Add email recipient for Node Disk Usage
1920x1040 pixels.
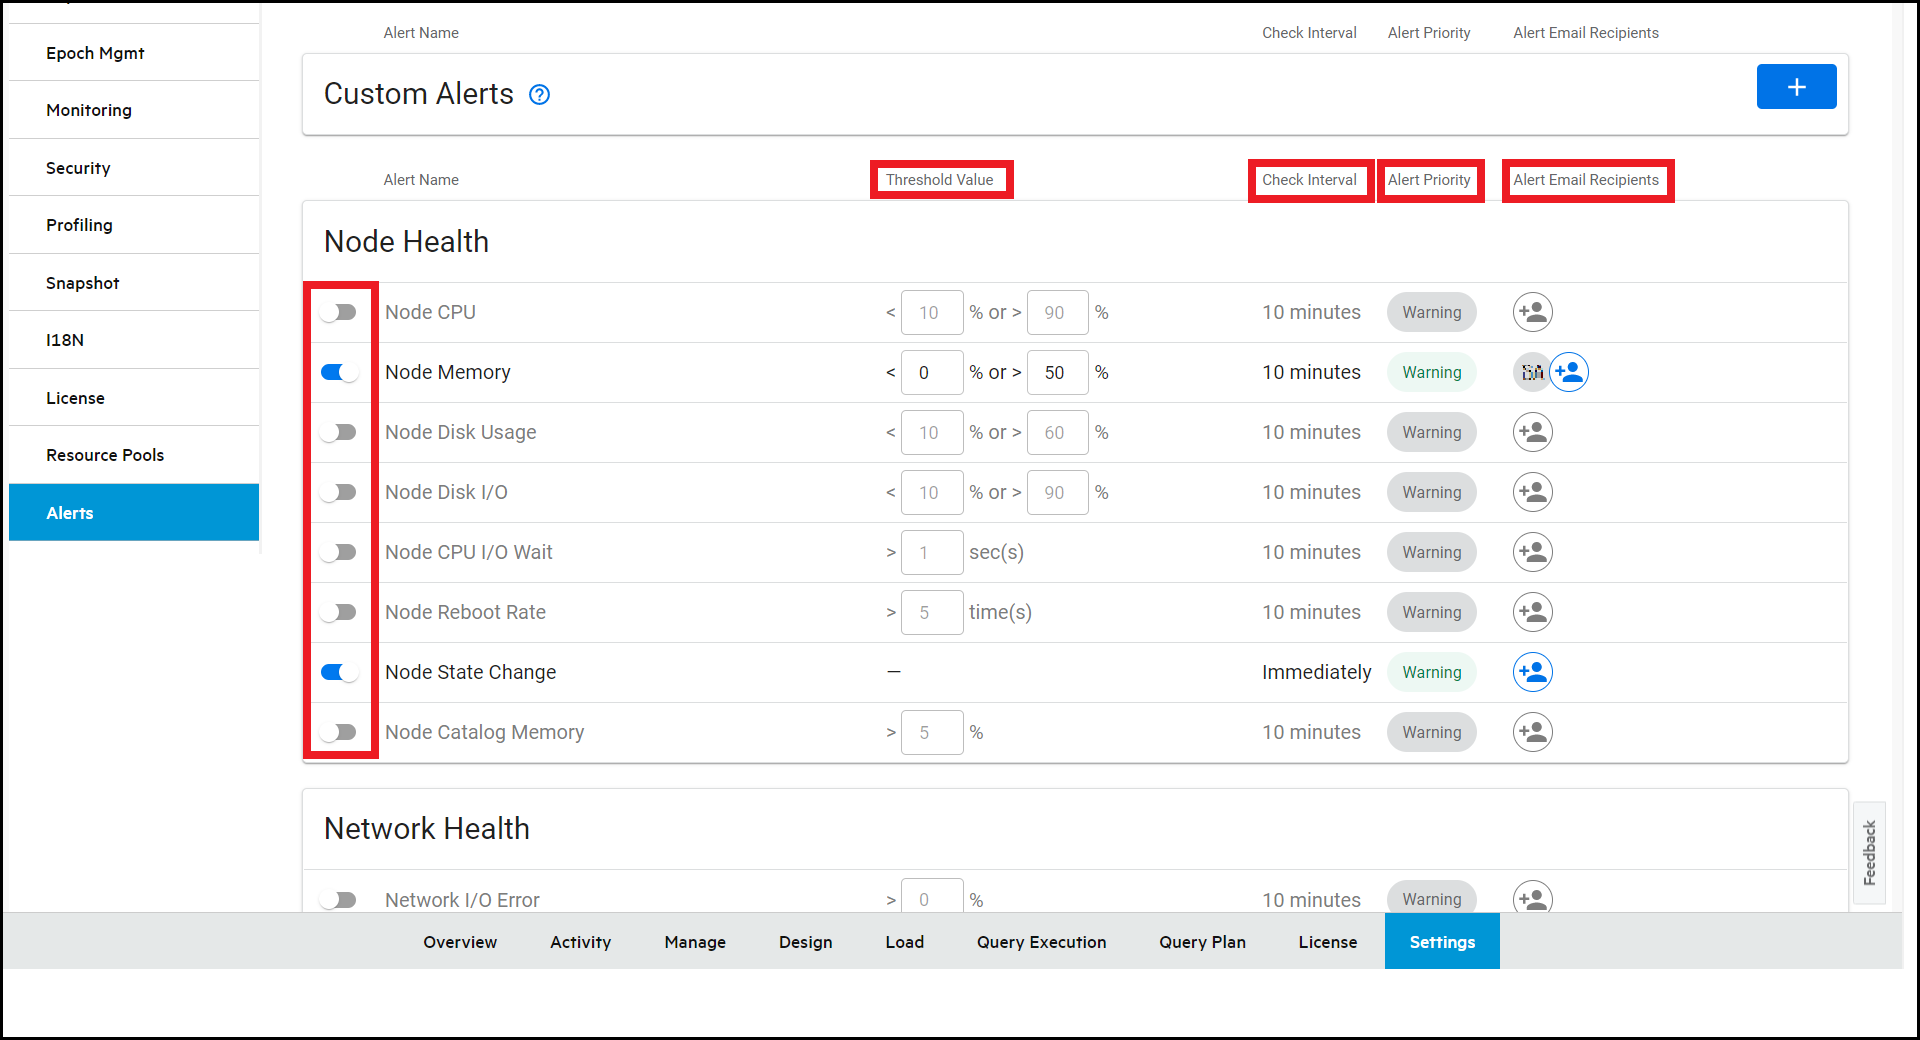click(x=1532, y=433)
